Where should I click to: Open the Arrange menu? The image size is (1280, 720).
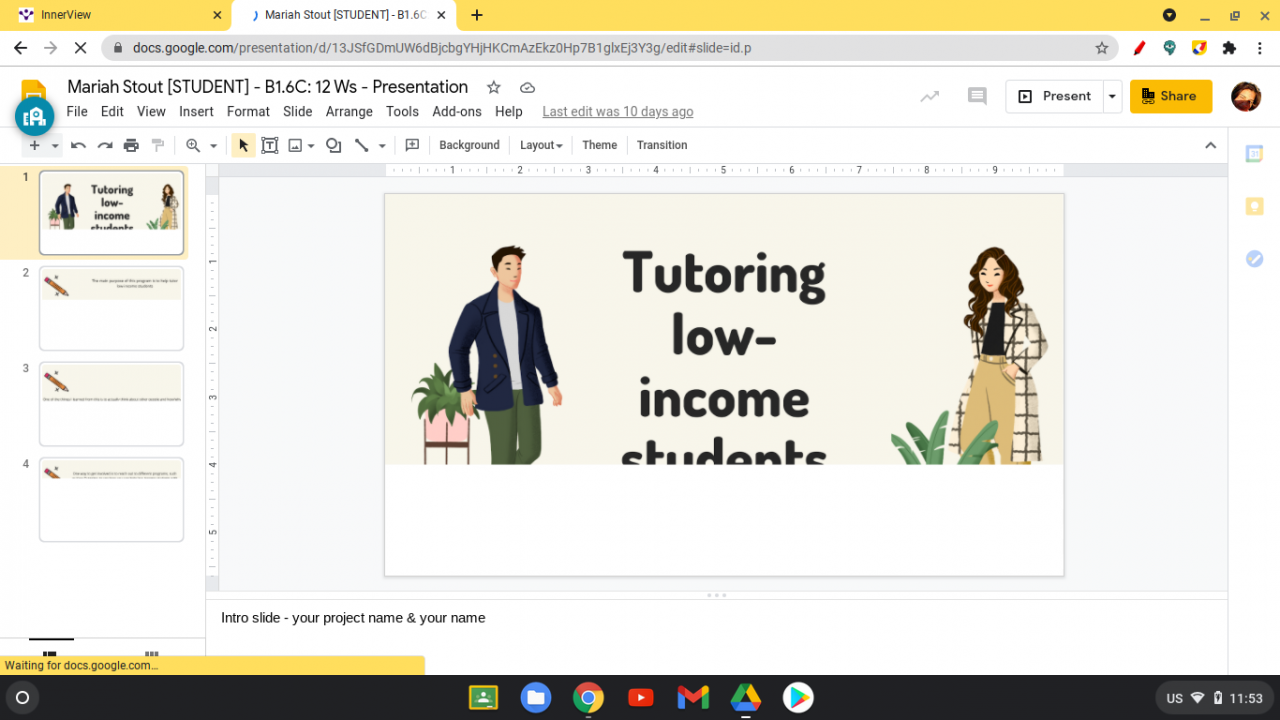(x=349, y=112)
